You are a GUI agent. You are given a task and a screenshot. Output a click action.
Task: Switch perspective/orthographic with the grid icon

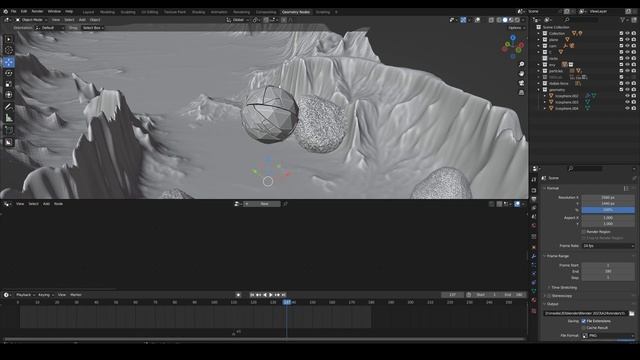[521, 93]
